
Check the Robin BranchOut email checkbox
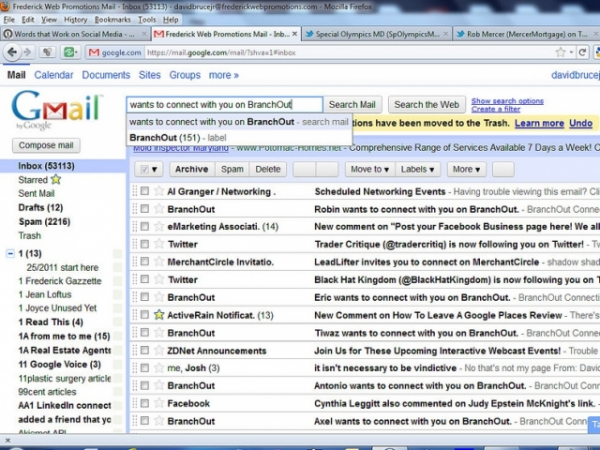145,209
